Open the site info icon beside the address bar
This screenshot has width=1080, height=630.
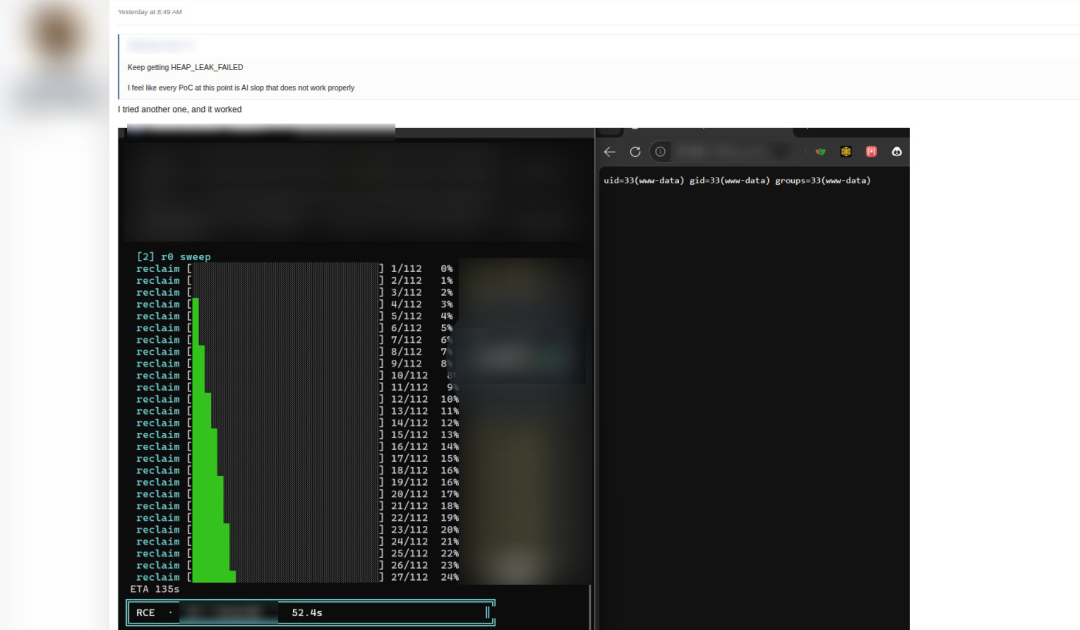point(660,152)
